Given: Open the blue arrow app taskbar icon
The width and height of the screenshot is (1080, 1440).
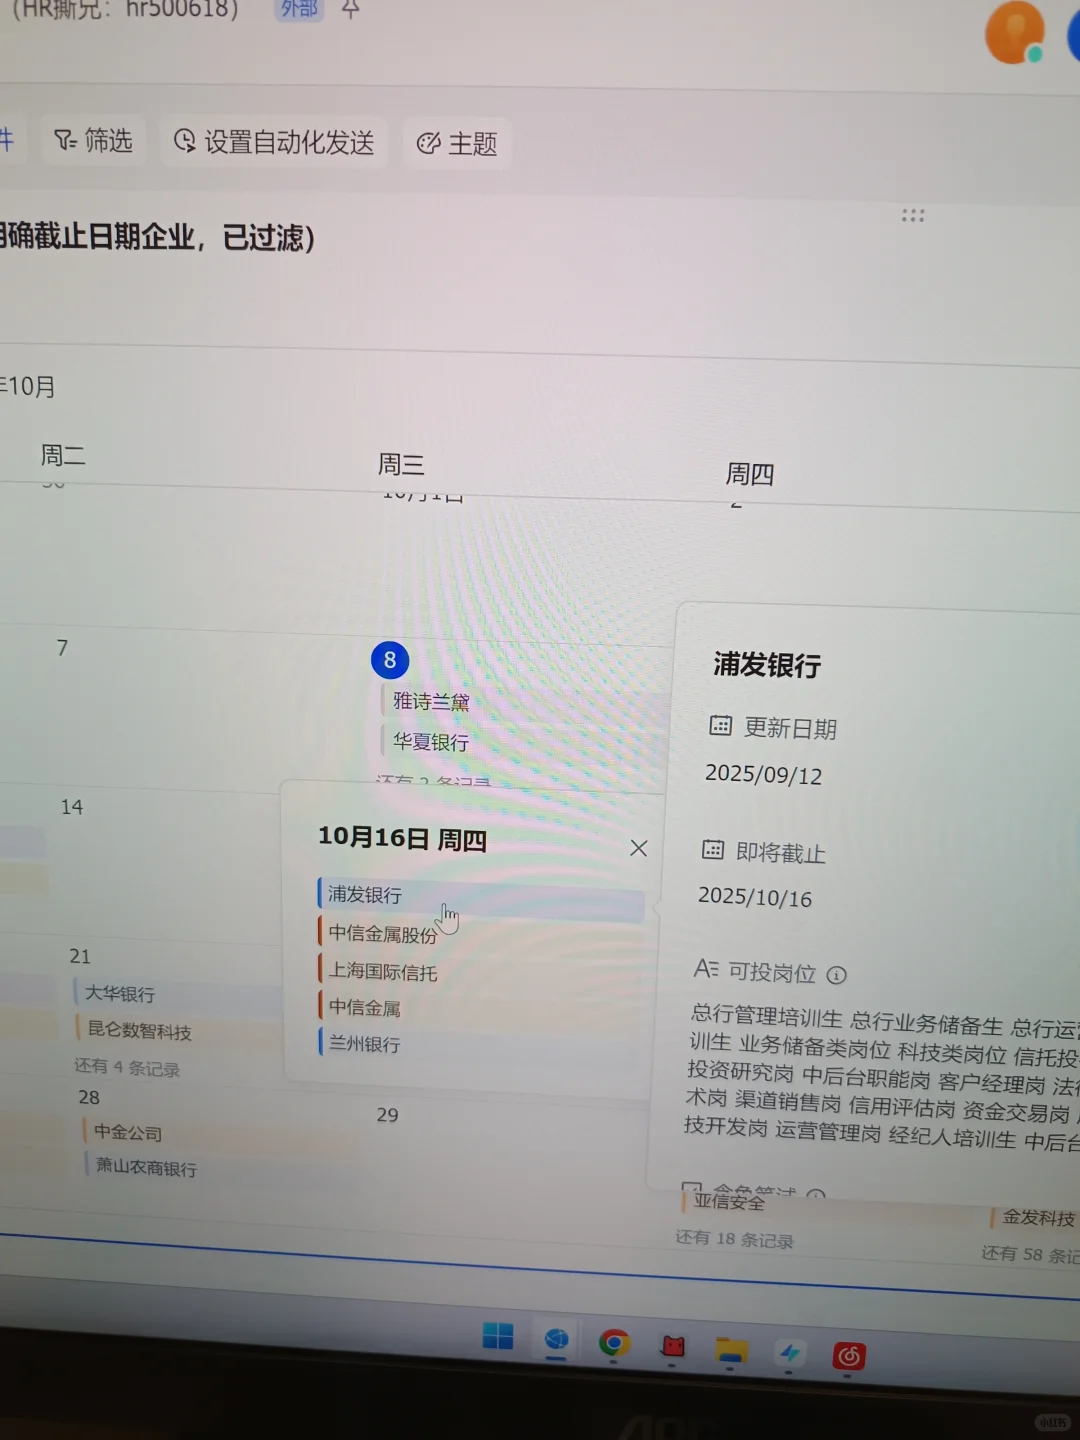Looking at the screenshot, I should click(790, 1353).
